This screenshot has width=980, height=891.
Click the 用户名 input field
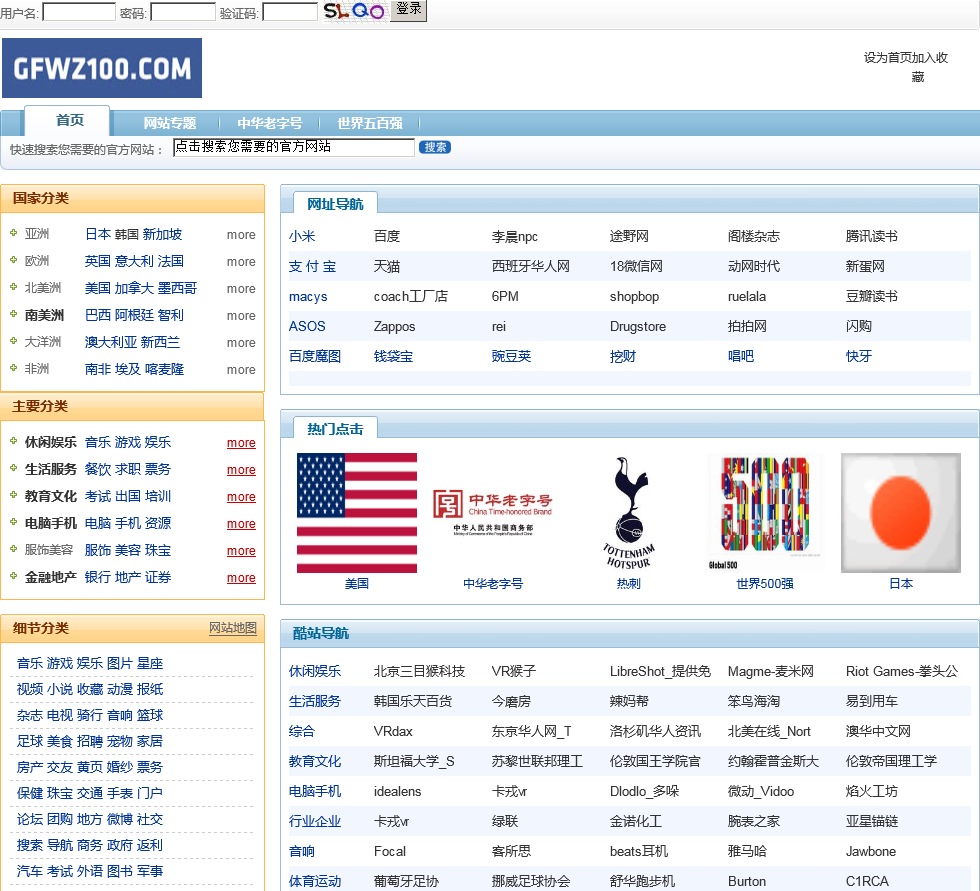79,12
